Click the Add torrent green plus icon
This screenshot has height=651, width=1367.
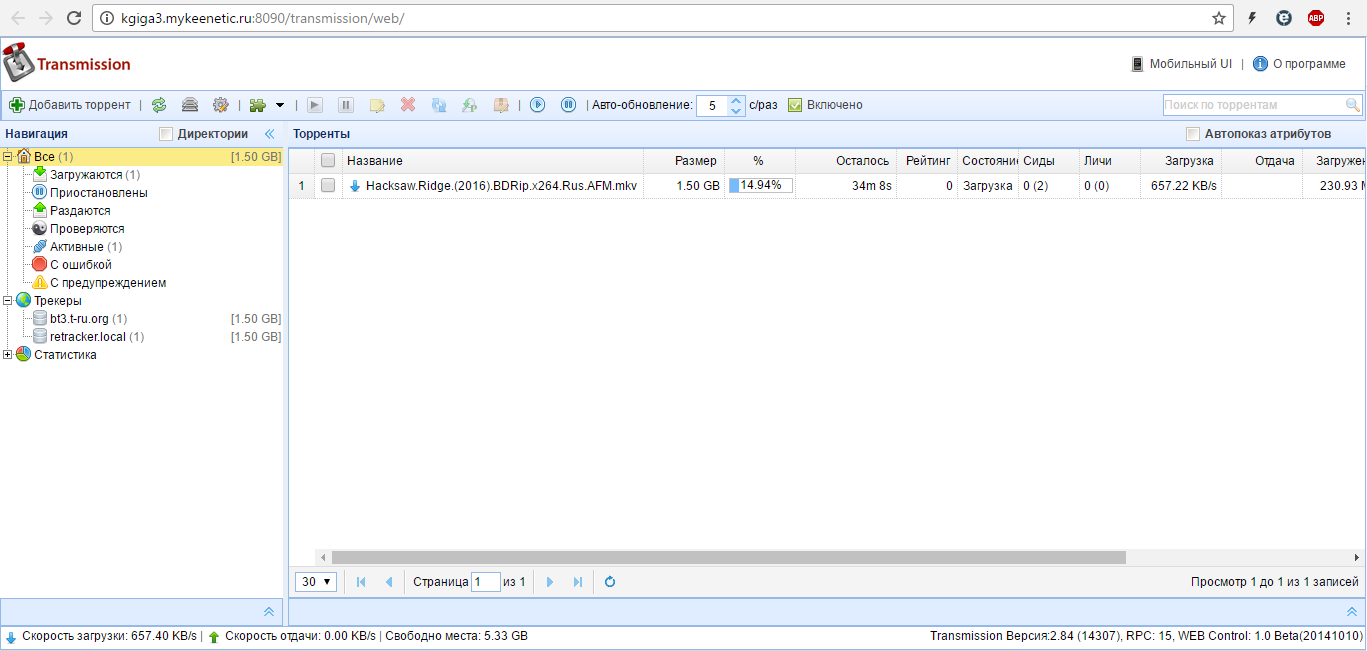[17, 105]
